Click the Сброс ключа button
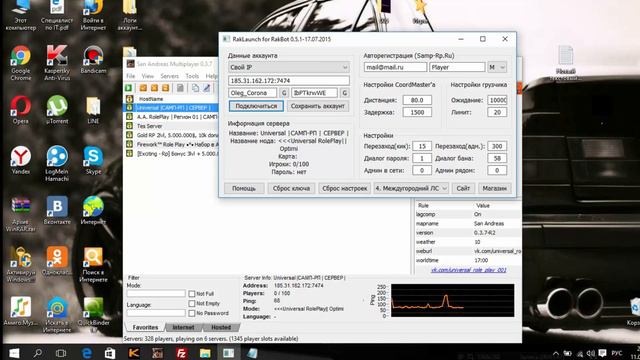 (291, 188)
